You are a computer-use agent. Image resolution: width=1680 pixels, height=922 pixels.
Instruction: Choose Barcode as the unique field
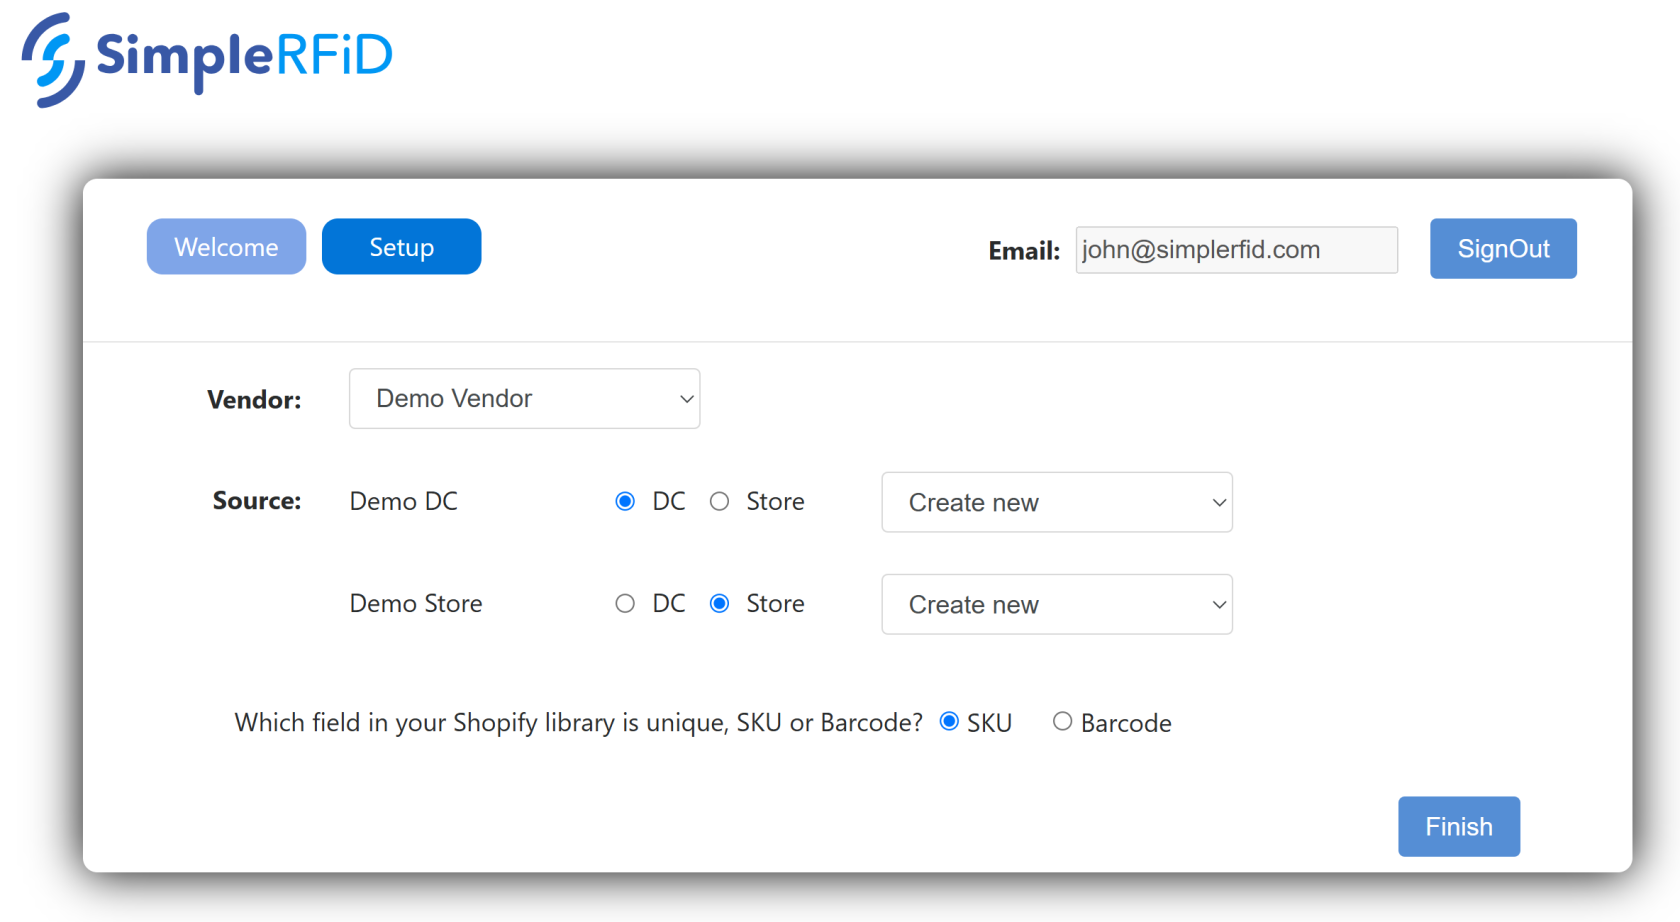1062,721
